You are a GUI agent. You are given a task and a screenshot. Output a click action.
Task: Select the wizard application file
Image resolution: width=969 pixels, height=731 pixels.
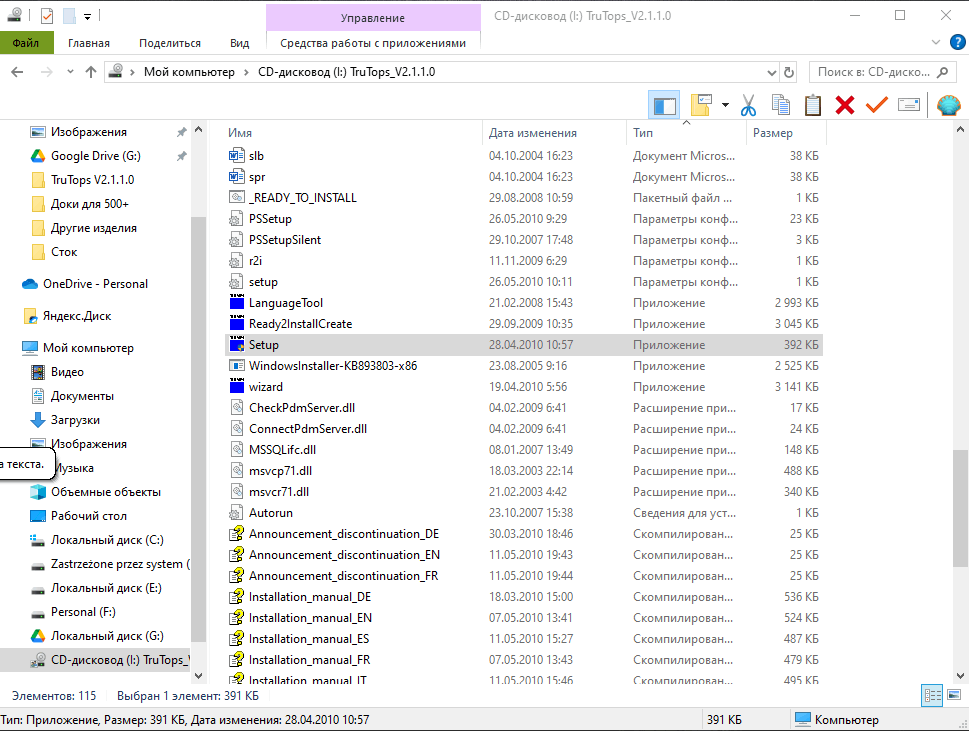click(x=524, y=387)
